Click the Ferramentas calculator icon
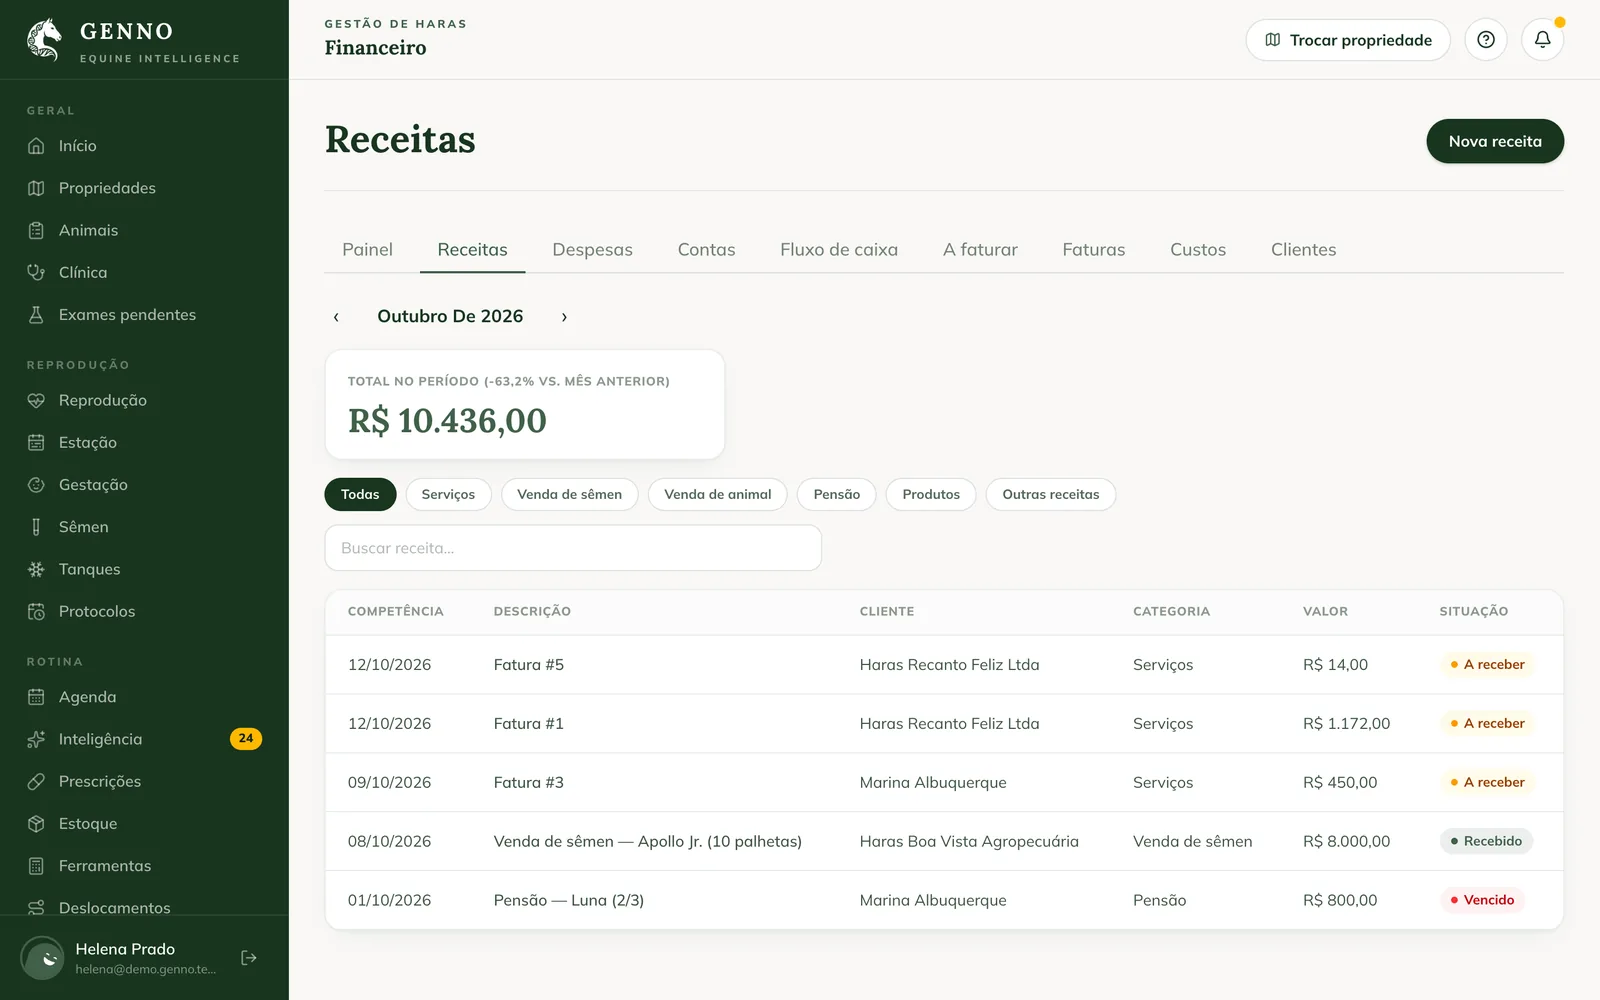Image resolution: width=1600 pixels, height=1000 pixels. point(36,866)
